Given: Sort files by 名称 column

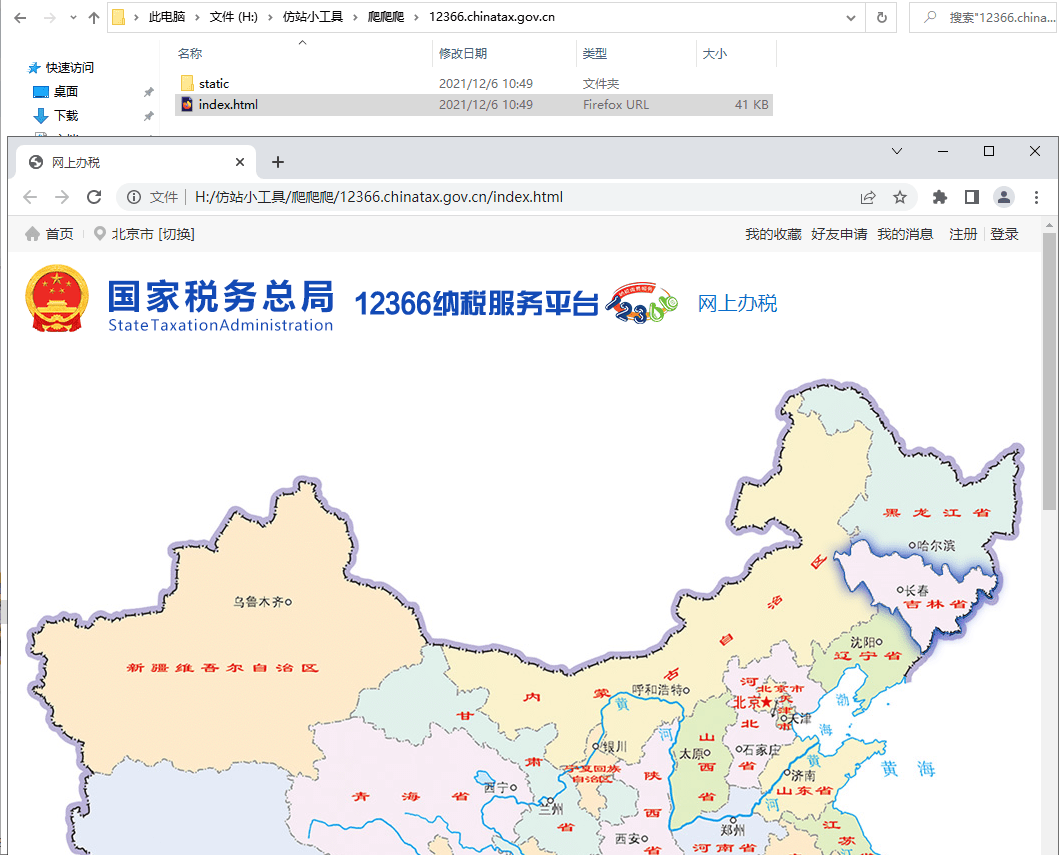Looking at the screenshot, I should pyautogui.click(x=190, y=53).
